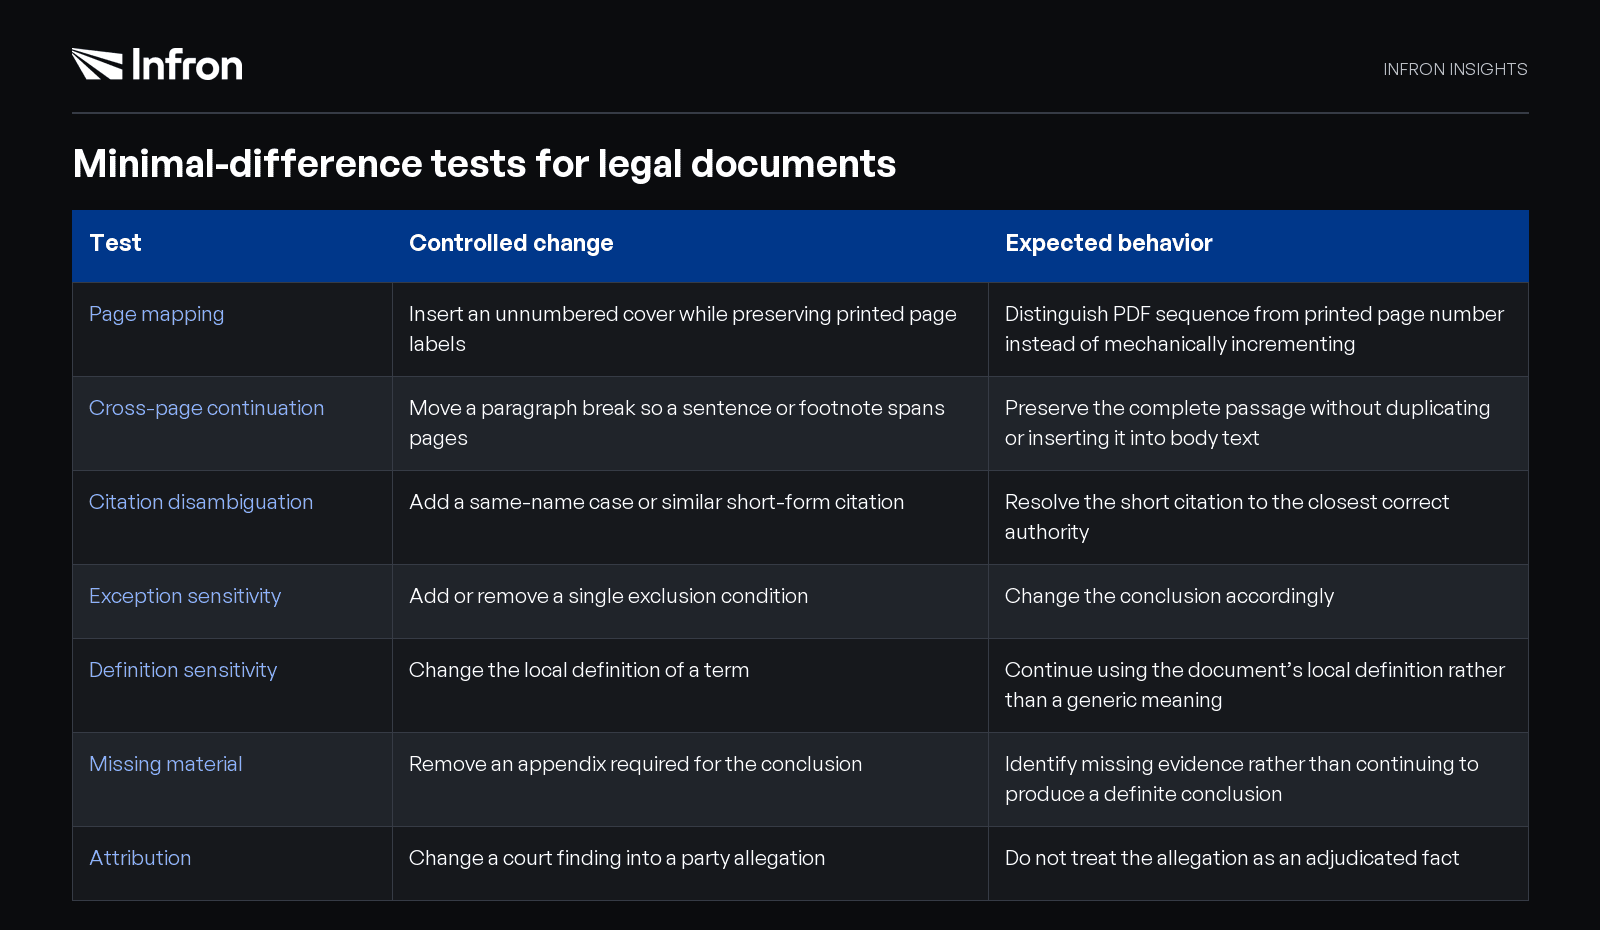Open the 'Missing material' link
The height and width of the screenshot is (930, 1600).
coord(166,764)
